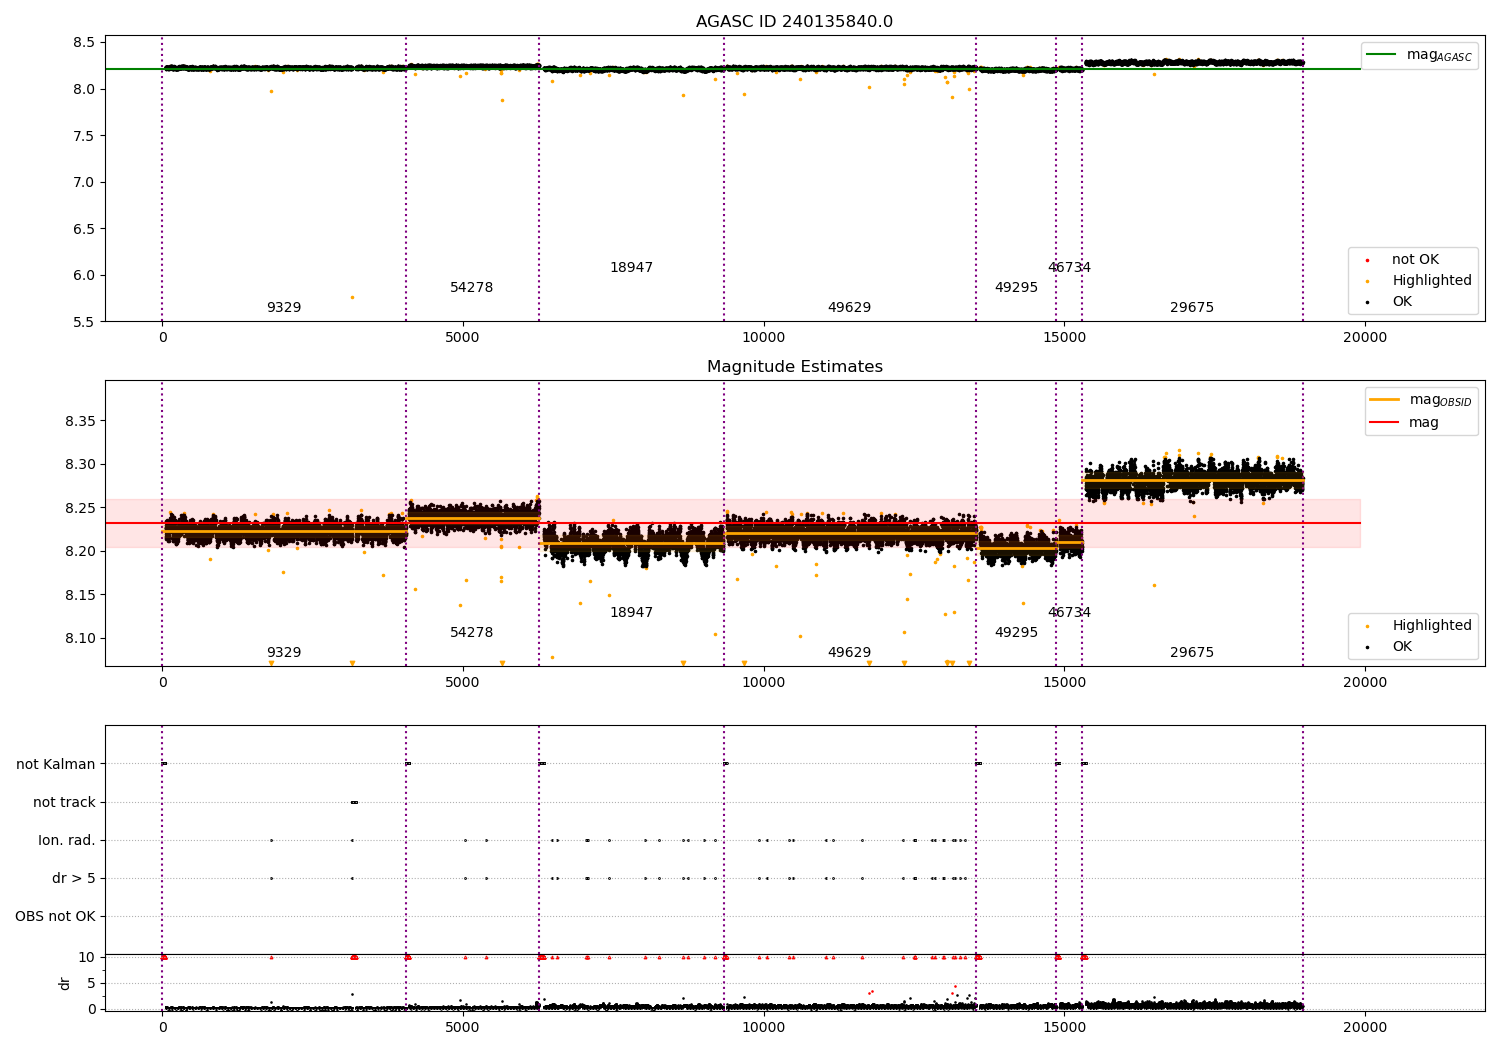This screenshot has width=1500, height=1050.
Task: Click the orange outlier point near magnitude 7.9 in obsid 54278
Action: coord(502,100)
